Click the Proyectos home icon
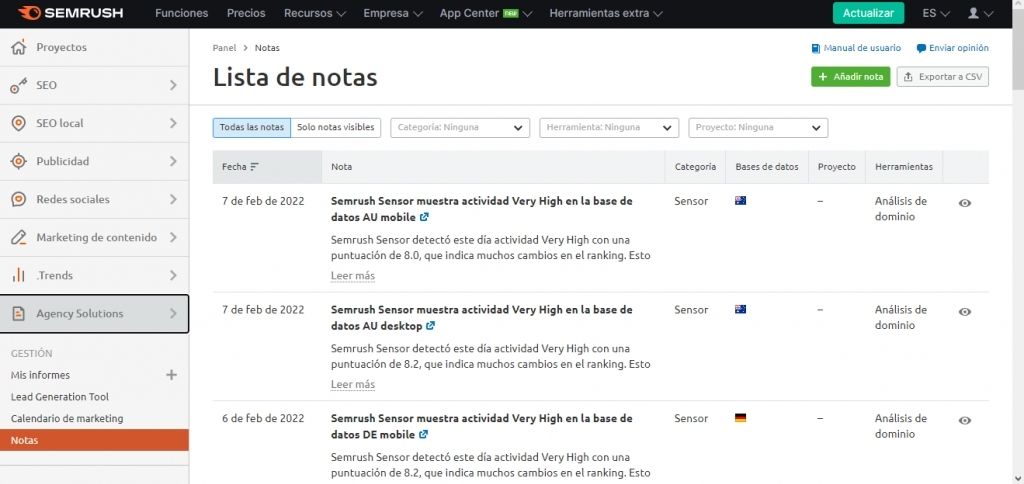 (19, 47)
